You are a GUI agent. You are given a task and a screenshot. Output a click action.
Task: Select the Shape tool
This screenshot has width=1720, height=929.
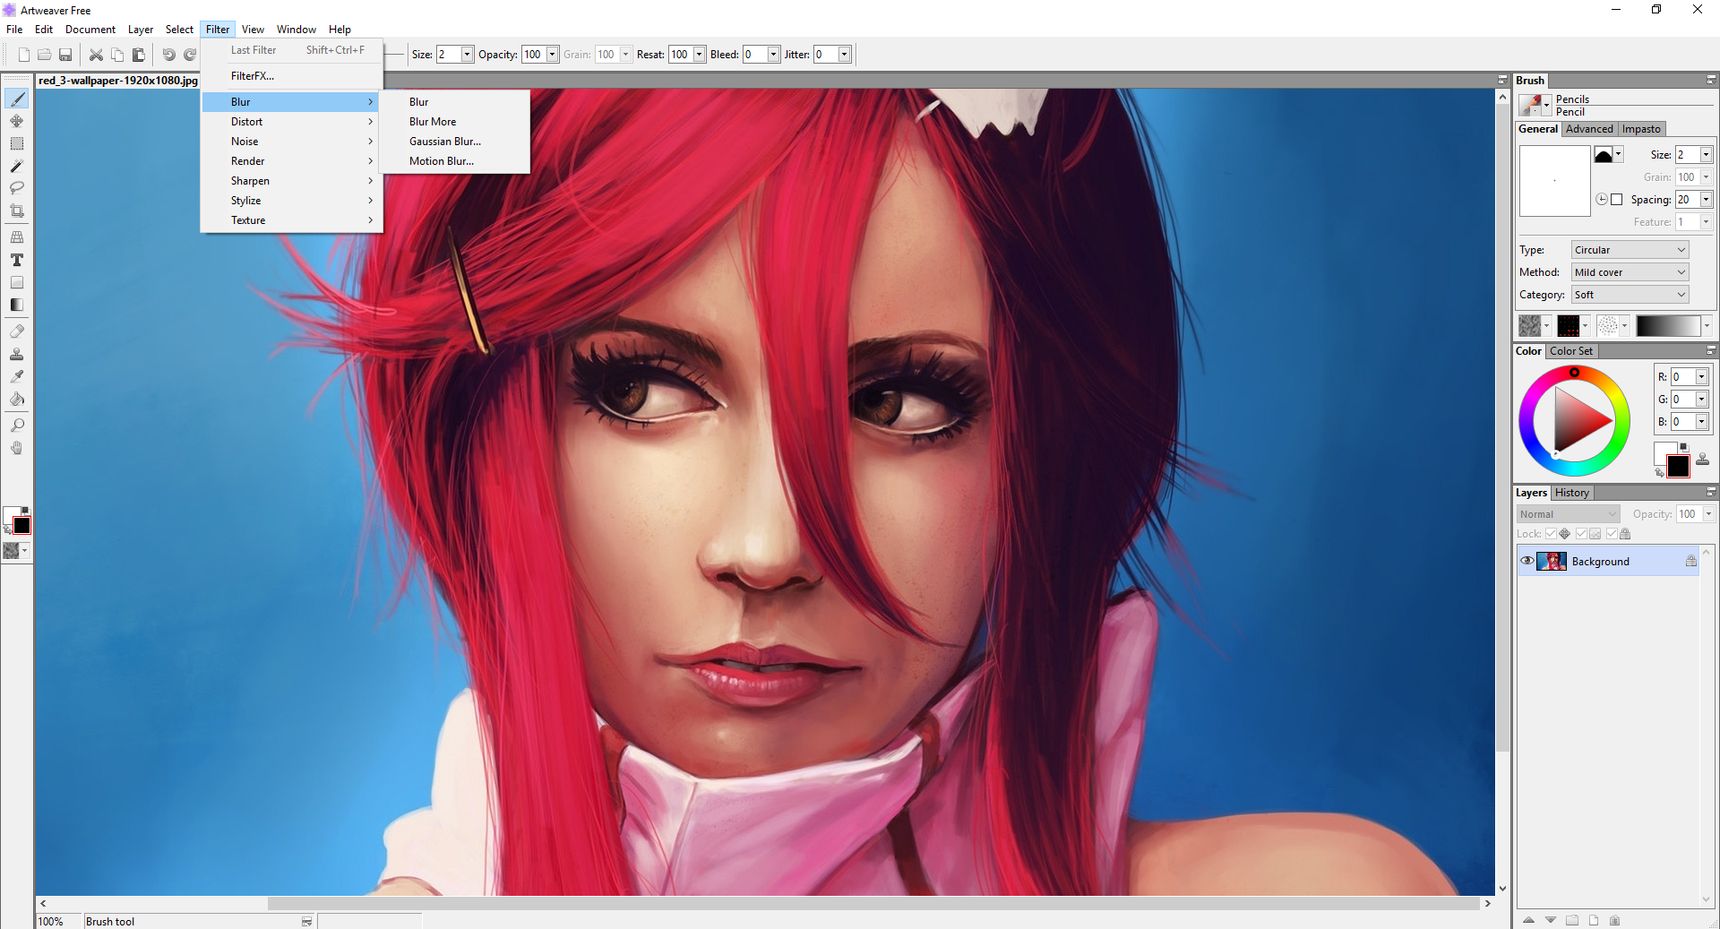[17, 282]
